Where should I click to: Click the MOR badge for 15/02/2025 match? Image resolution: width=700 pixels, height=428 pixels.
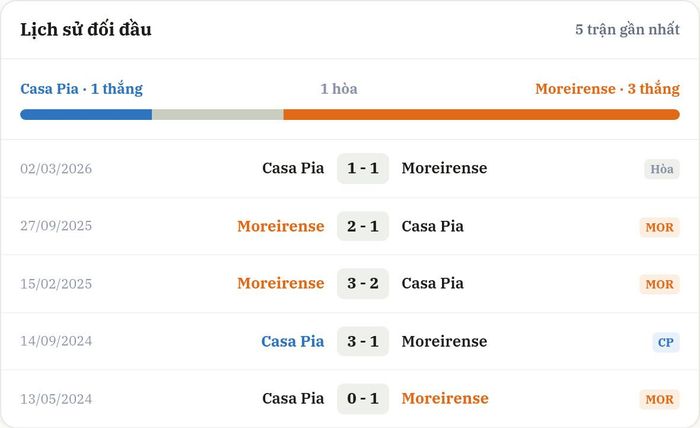(659, 284)
